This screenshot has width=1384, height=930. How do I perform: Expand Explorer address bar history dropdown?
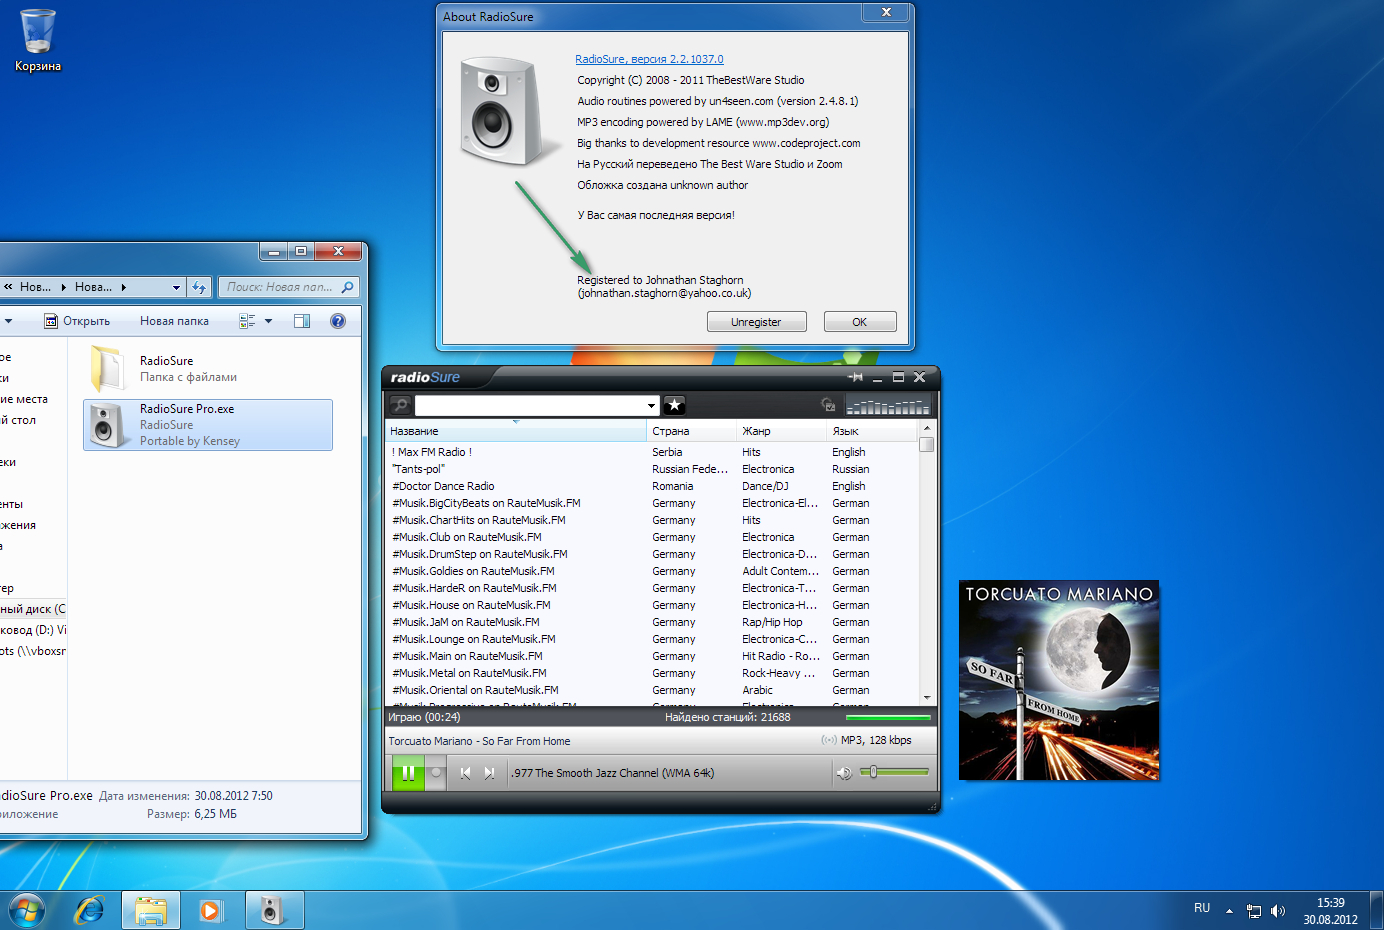pos(176,287)
